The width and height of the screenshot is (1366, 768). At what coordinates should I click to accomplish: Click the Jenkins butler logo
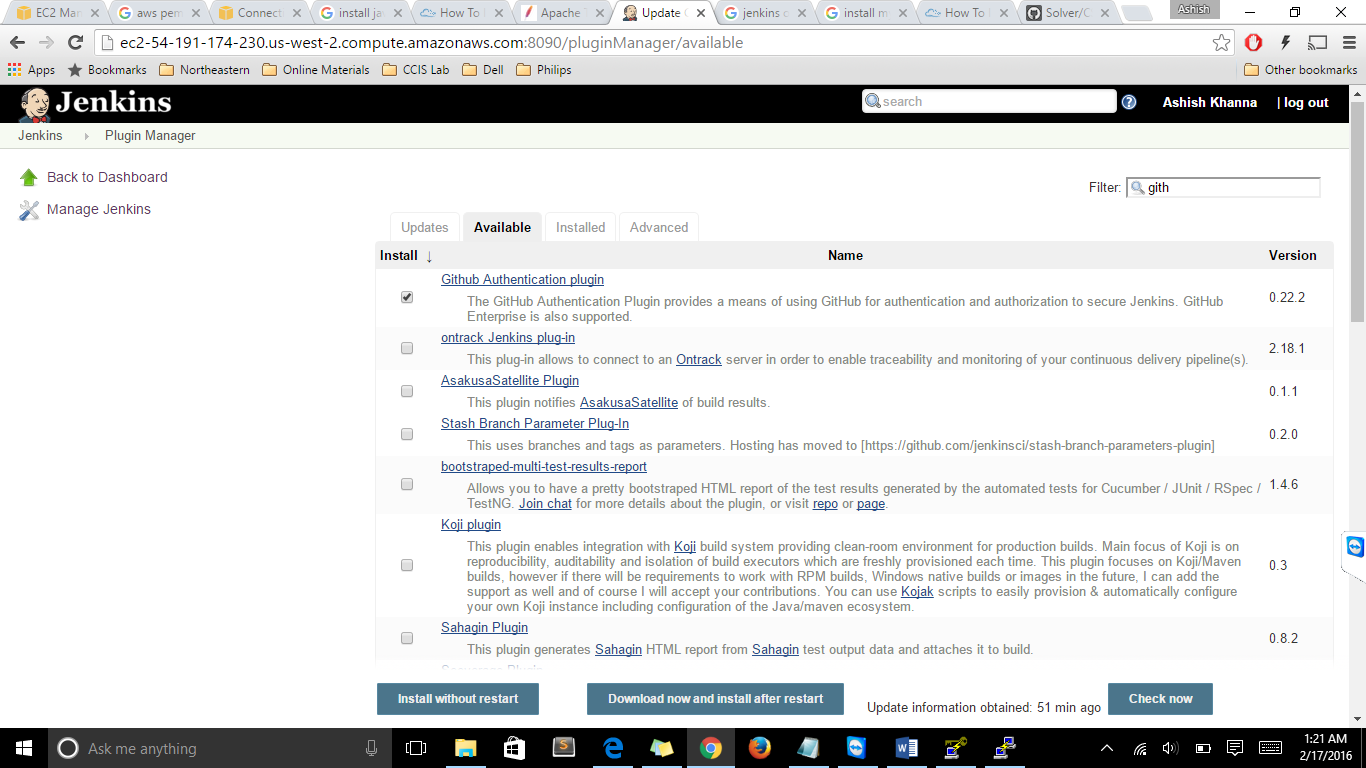click(x=35, y=104)
